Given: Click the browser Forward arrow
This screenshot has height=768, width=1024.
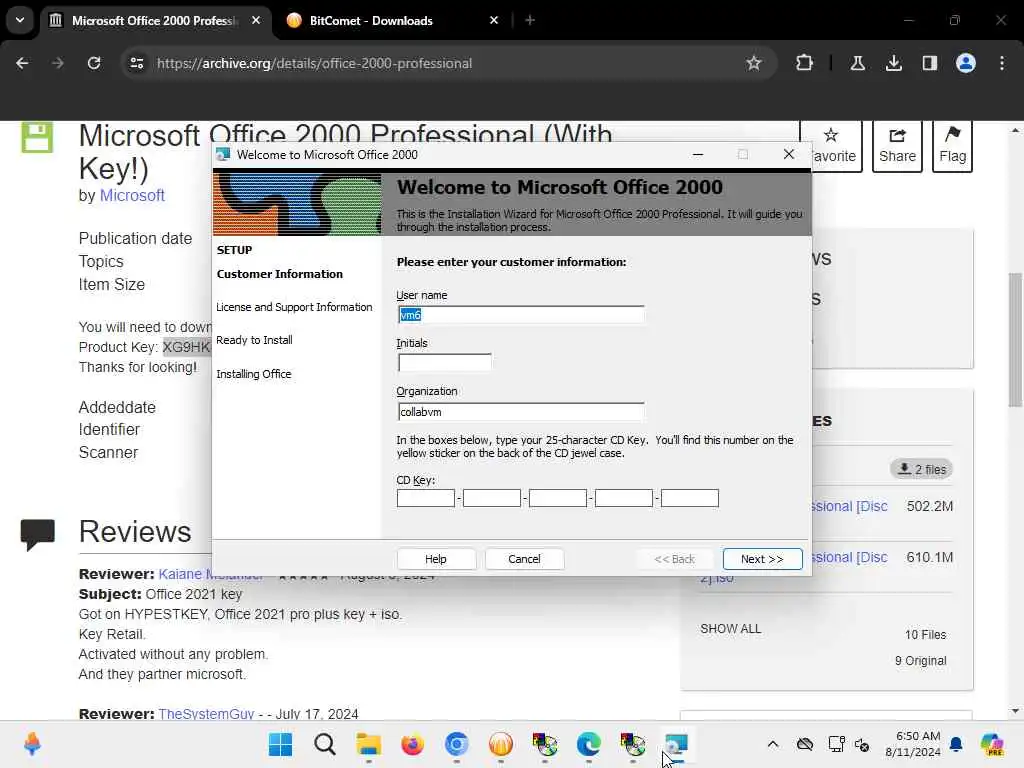Looking at the screenshot, I should (57, 63).
